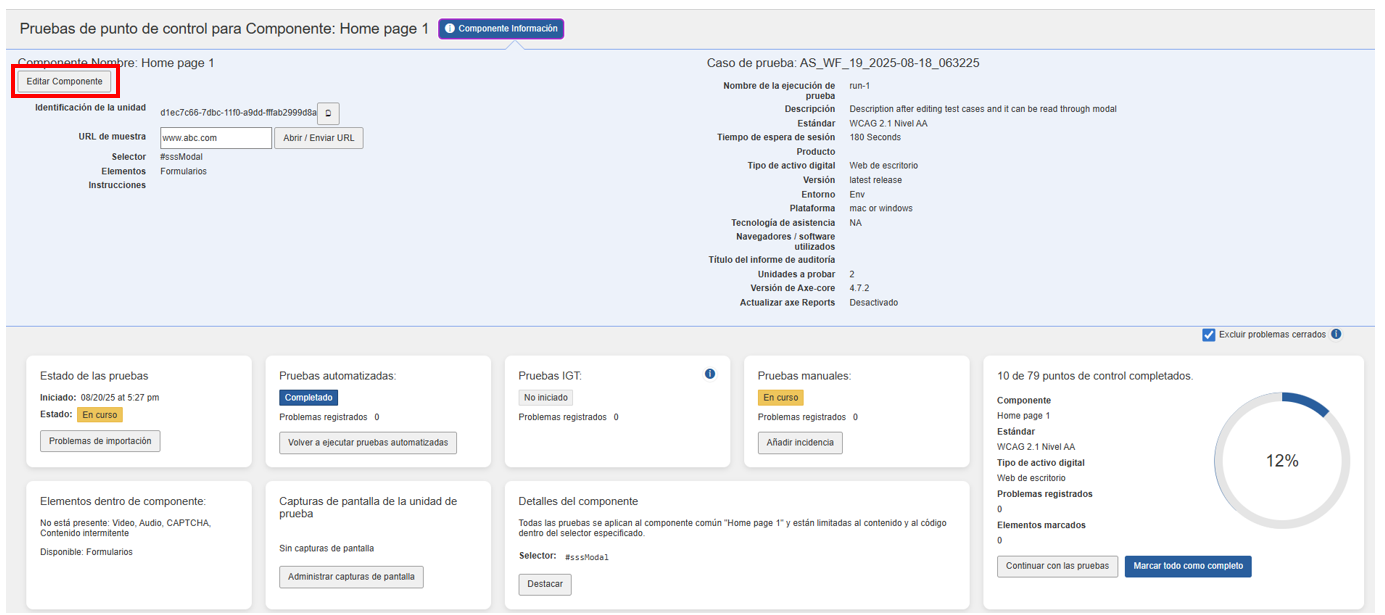Screen dimensions: 1385x615
Task: Click info icon inside Componente Información button
Action: click(450, 29)
